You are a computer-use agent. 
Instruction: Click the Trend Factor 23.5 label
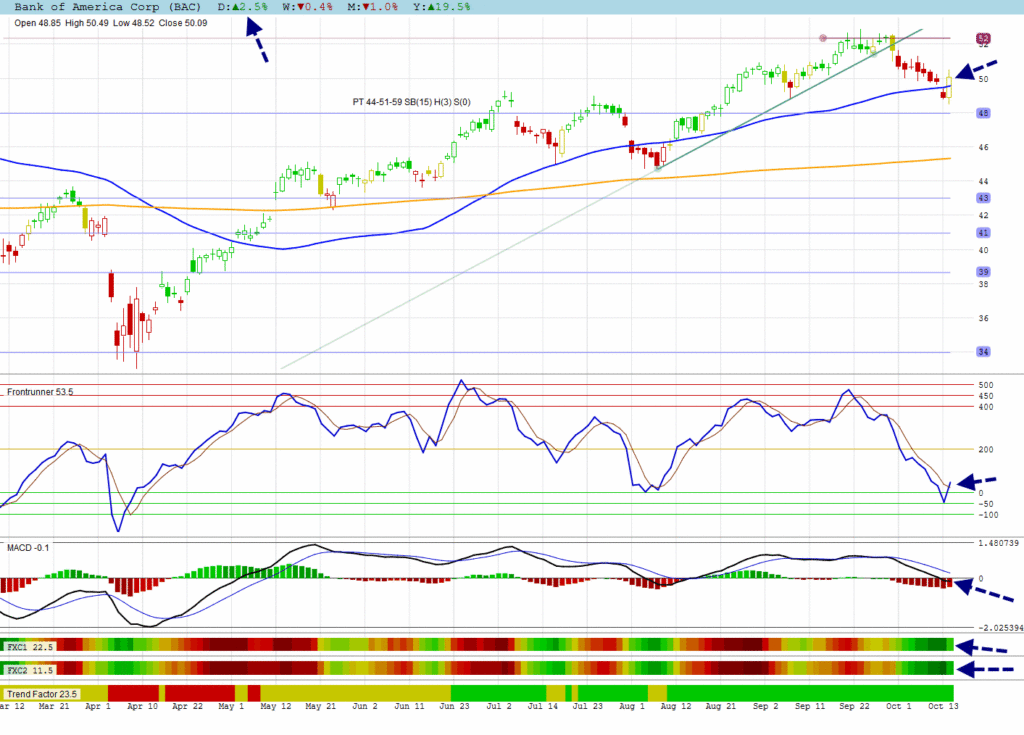click(41, 693)
